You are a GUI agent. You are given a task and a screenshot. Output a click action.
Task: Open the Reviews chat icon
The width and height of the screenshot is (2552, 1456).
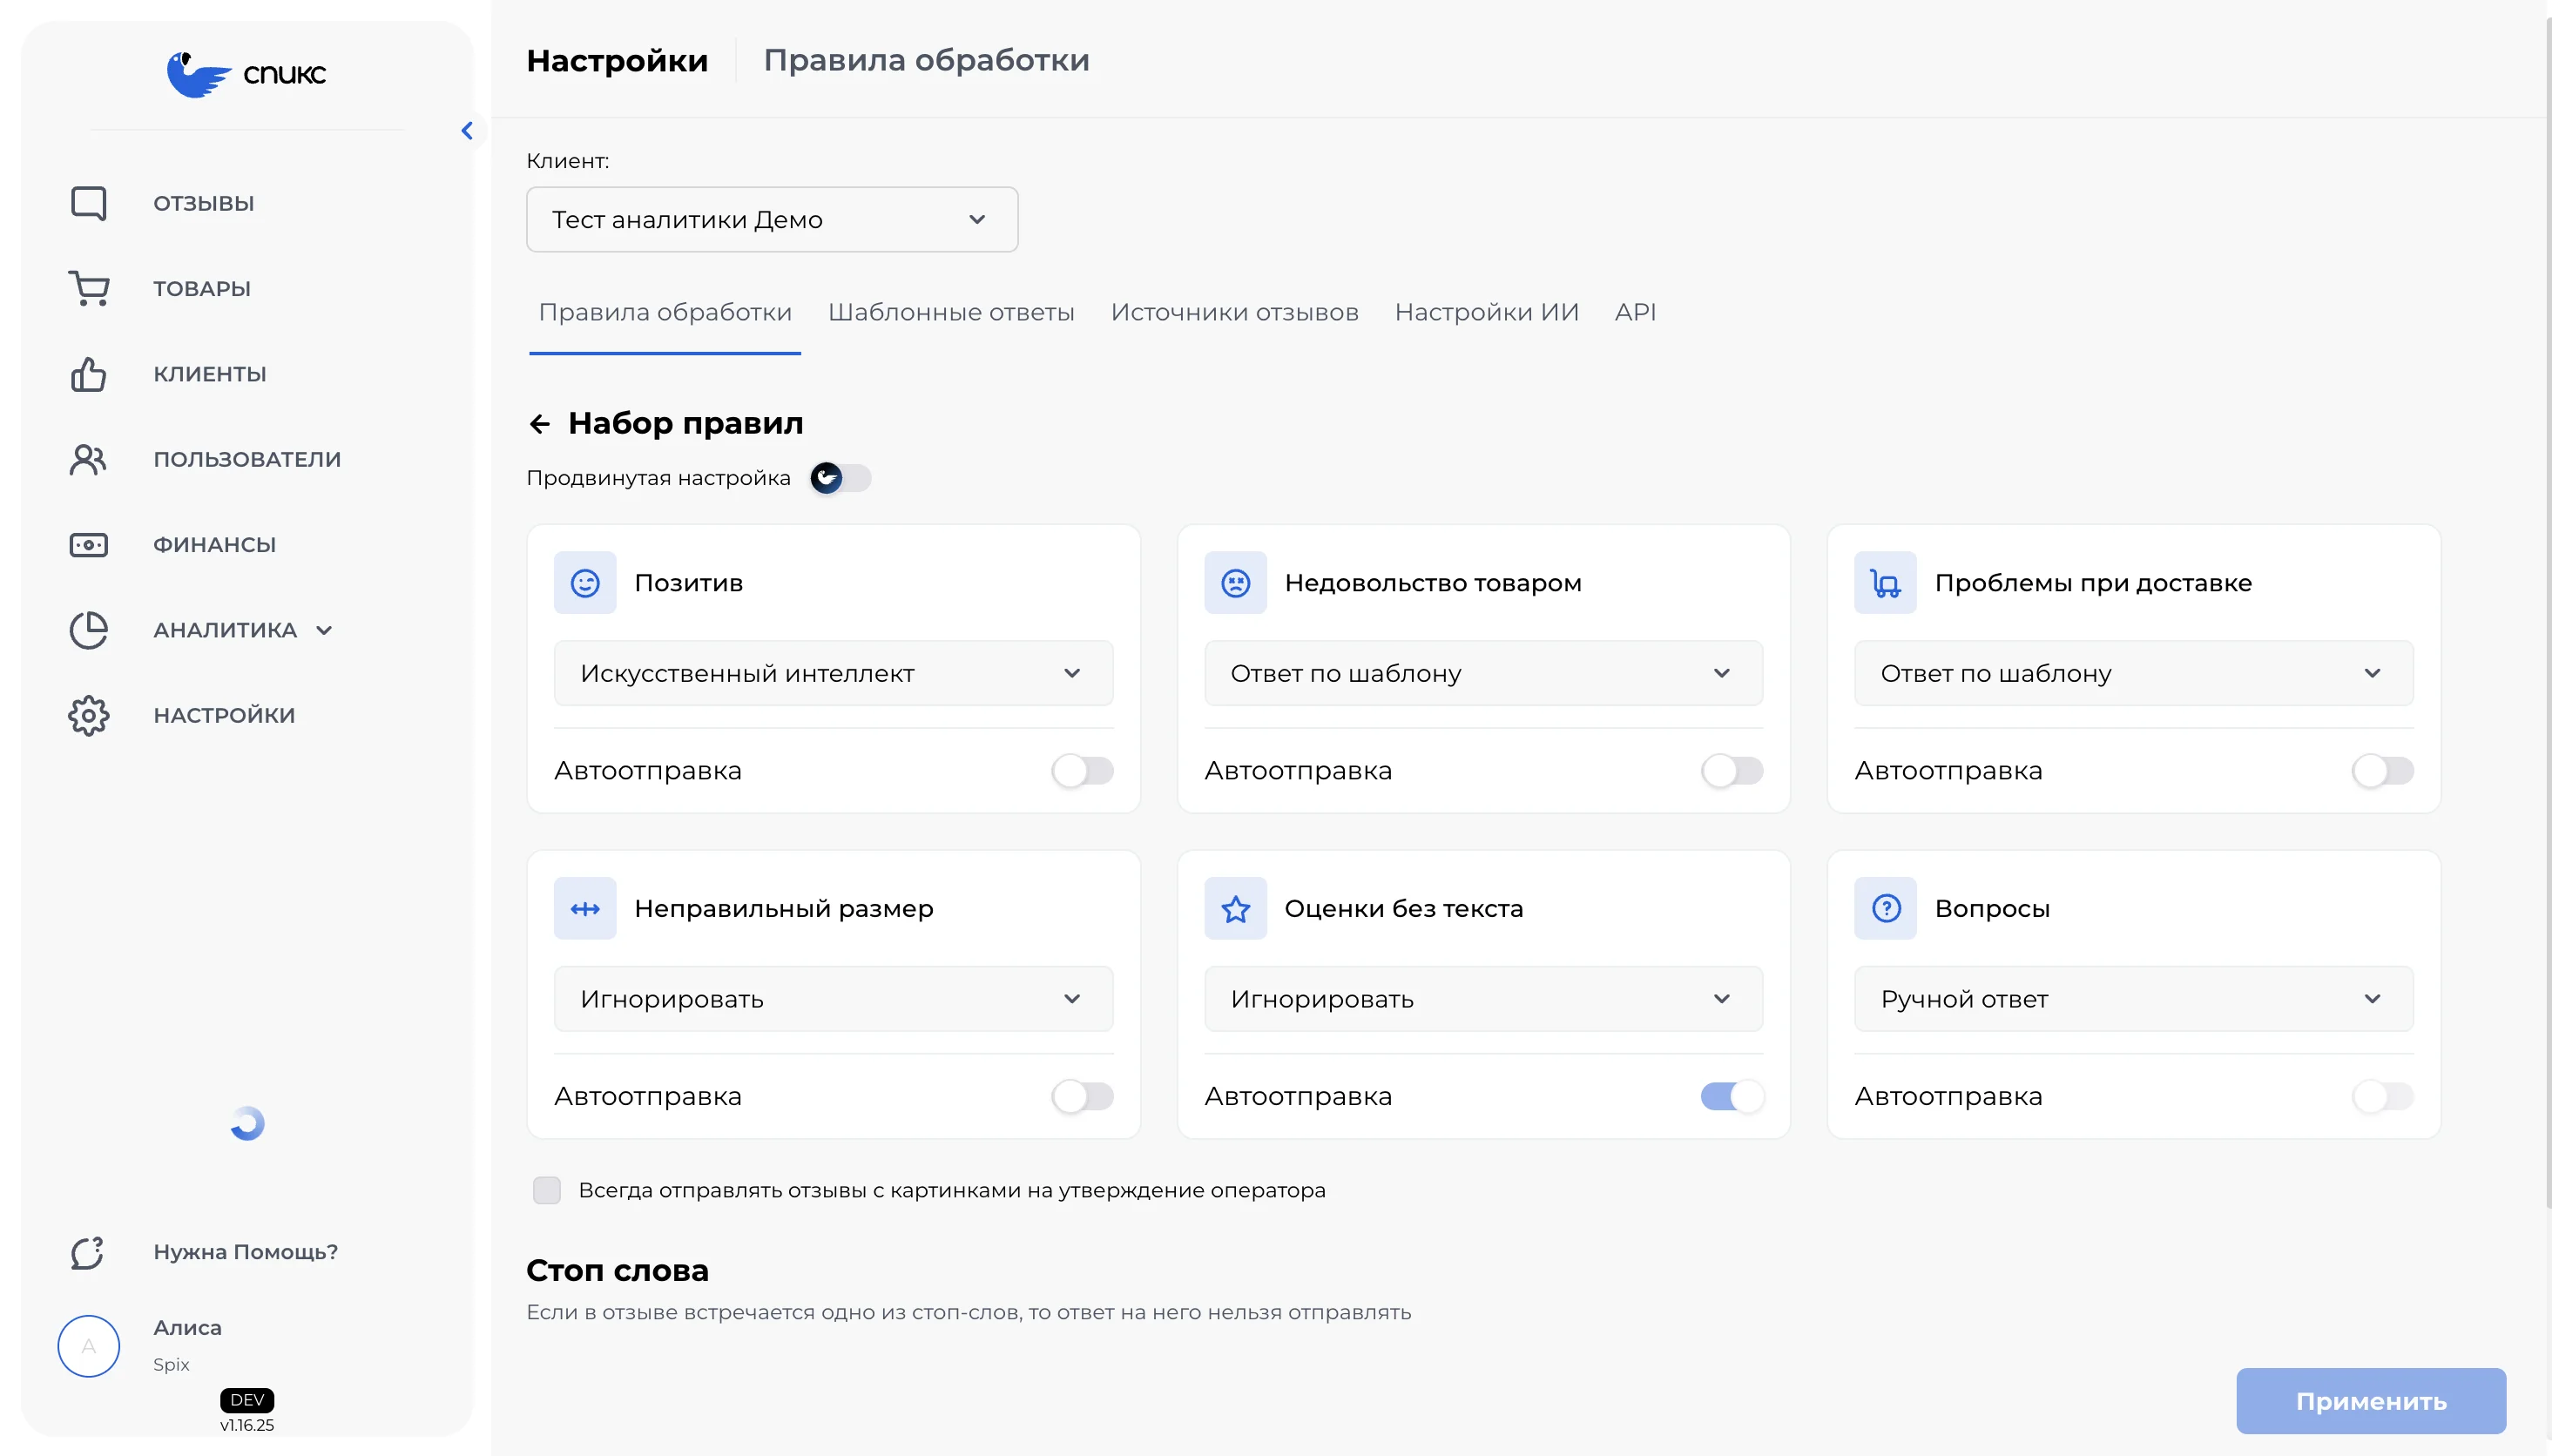89,203
